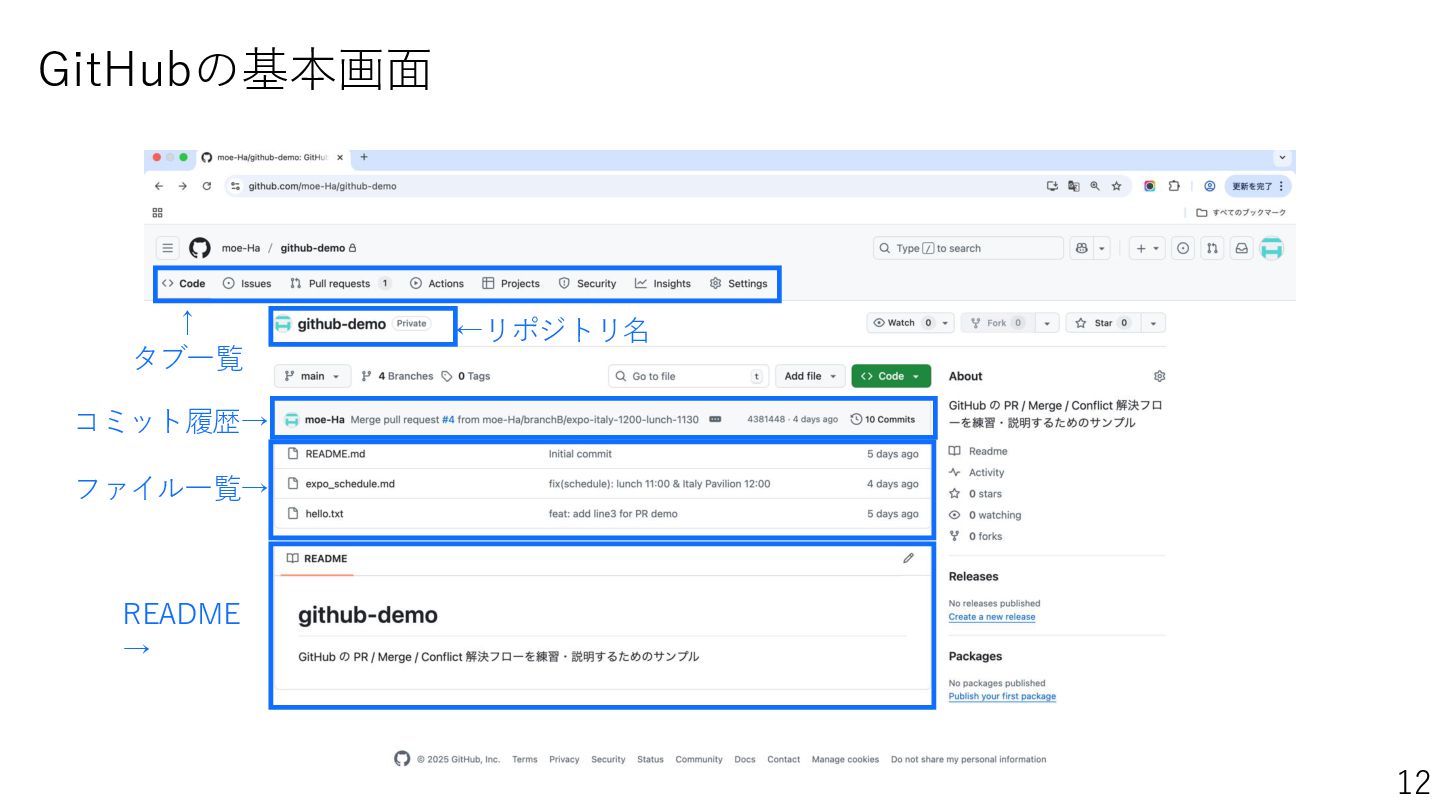Open the extensions puzzle icon
The width and height of the screenshot is (1440, 810).
coord(1174,186)
